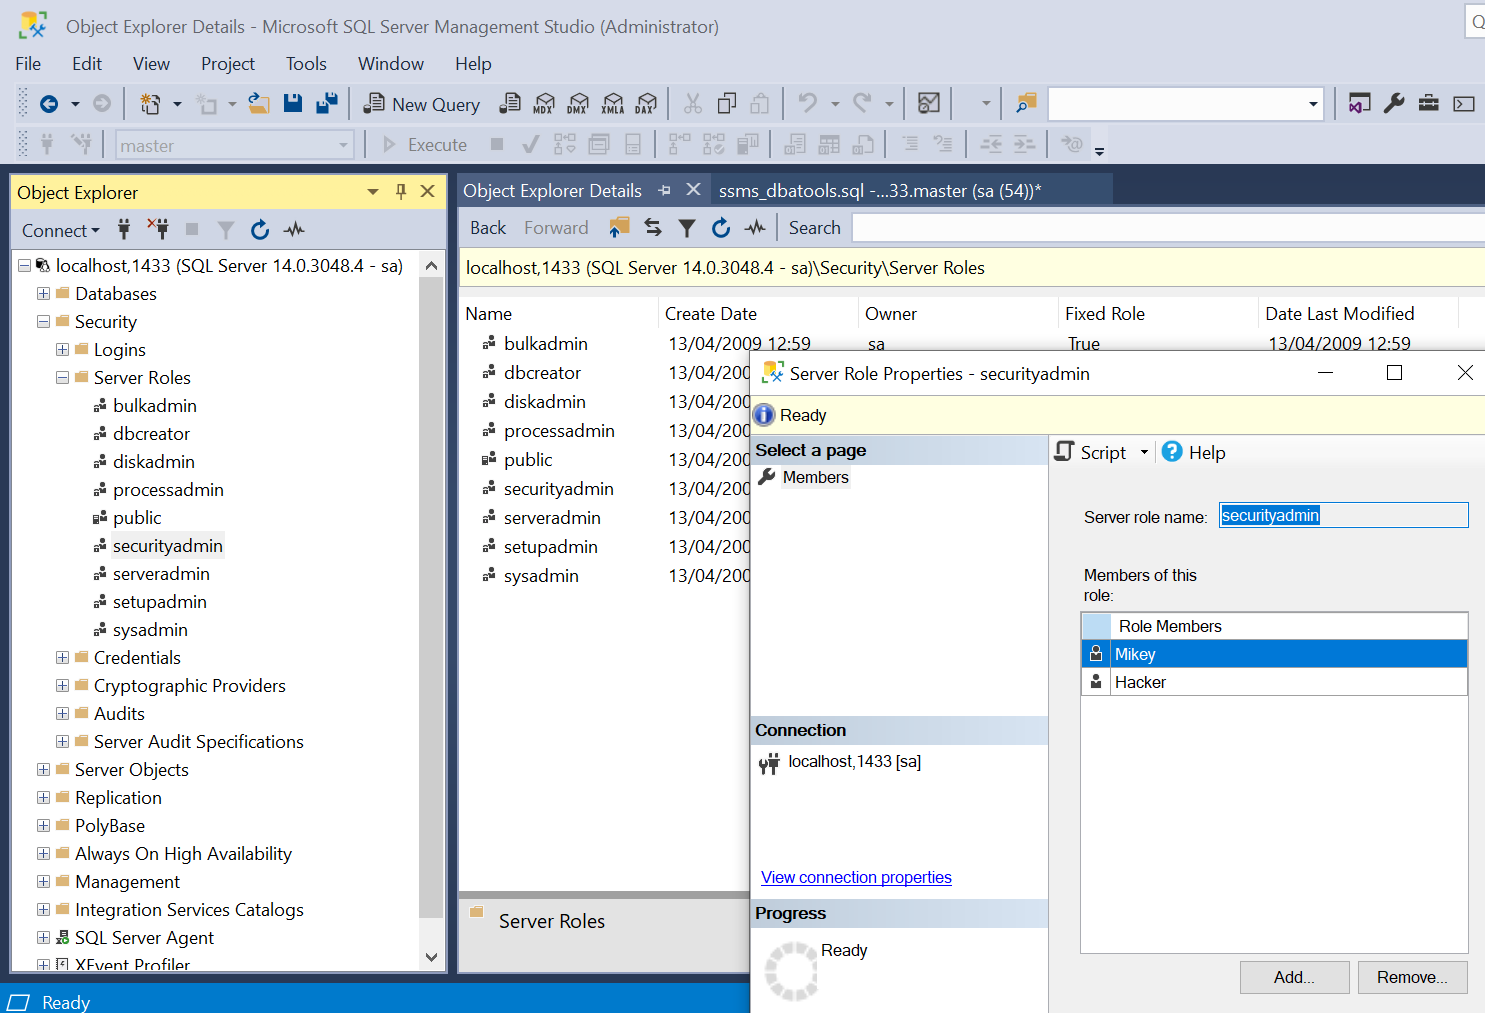Click the Save All toolbar icon
The width and height of the screenshot is (1485, 1013).
point(326,104)
